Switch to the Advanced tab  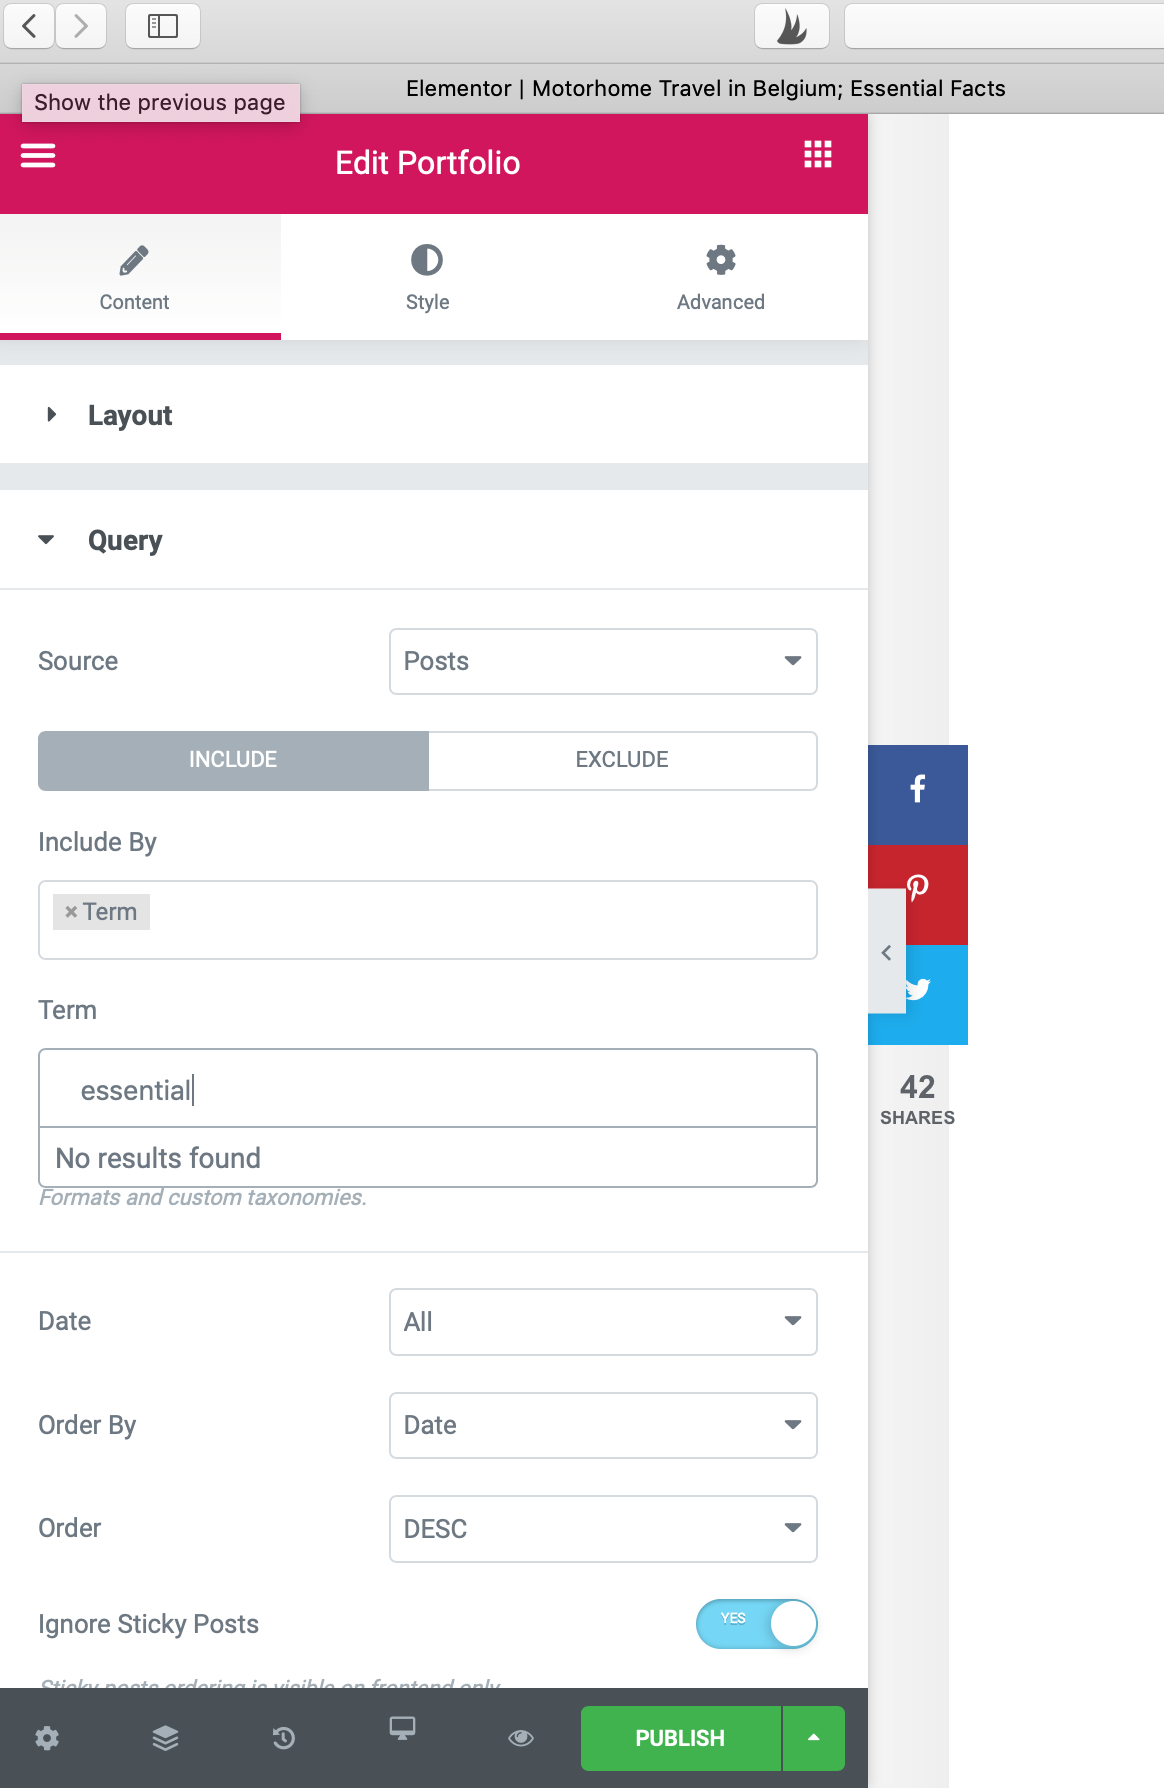(720, 277)
